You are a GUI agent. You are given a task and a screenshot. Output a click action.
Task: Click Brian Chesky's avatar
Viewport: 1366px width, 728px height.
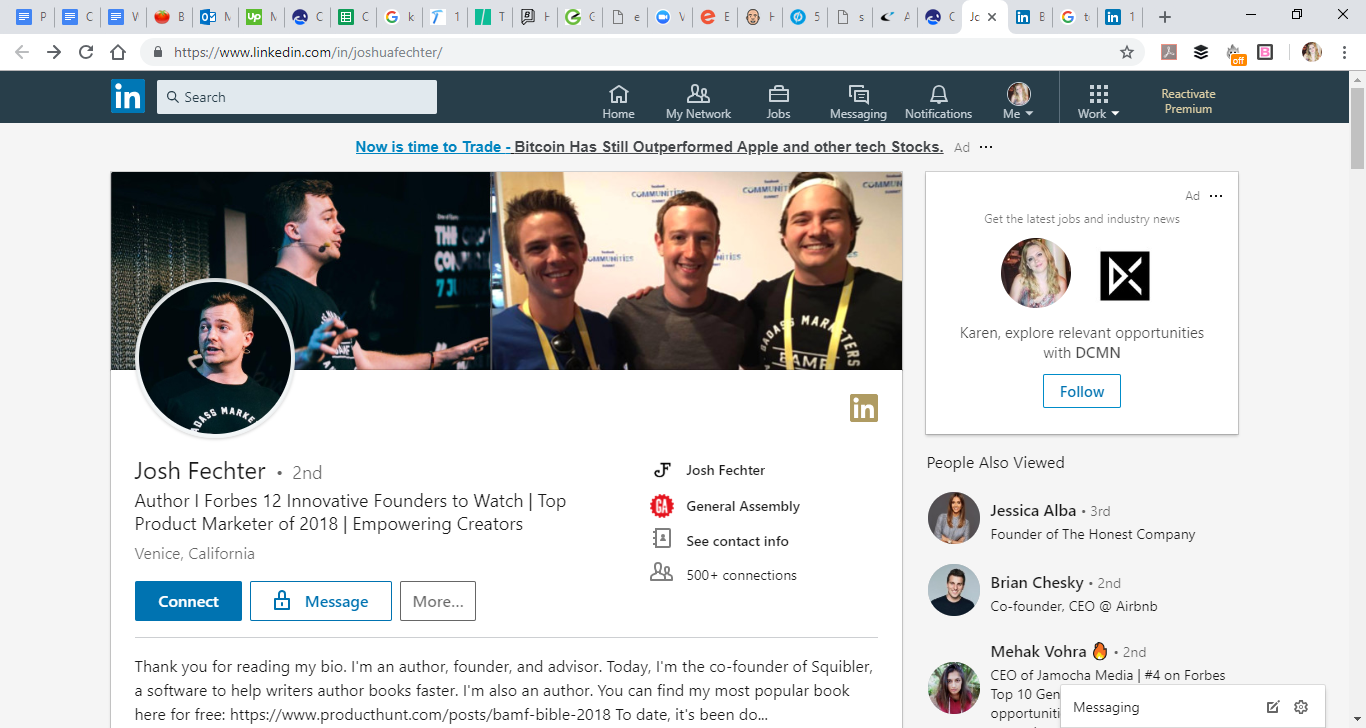(953, 590)
